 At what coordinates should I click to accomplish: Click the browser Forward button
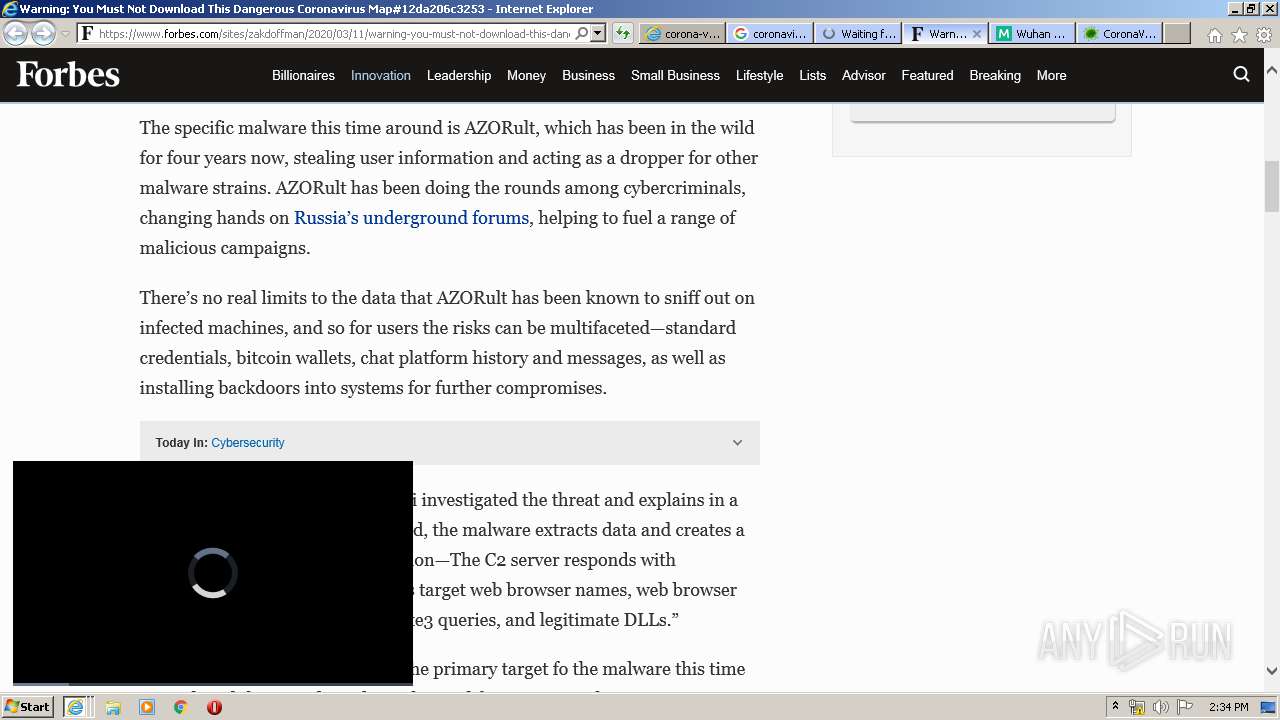pos(43,33)
